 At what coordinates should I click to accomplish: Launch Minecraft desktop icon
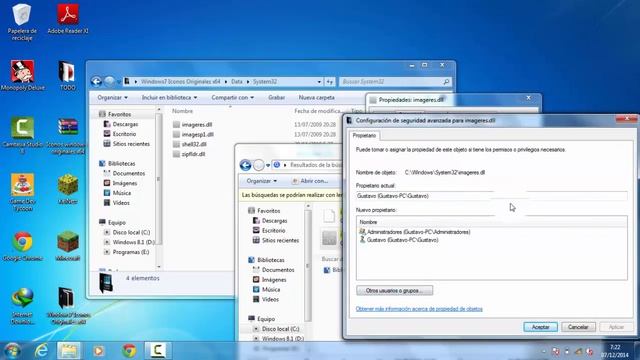(68, 246)
